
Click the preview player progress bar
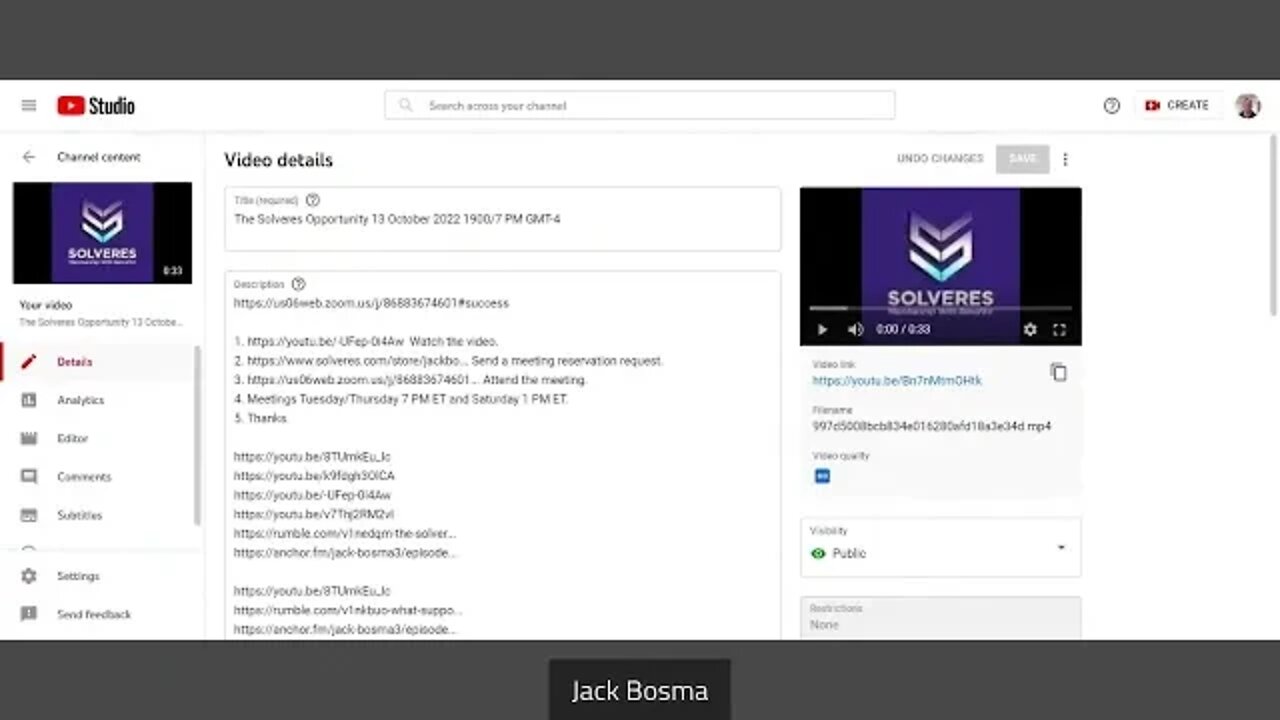[940, 309]
